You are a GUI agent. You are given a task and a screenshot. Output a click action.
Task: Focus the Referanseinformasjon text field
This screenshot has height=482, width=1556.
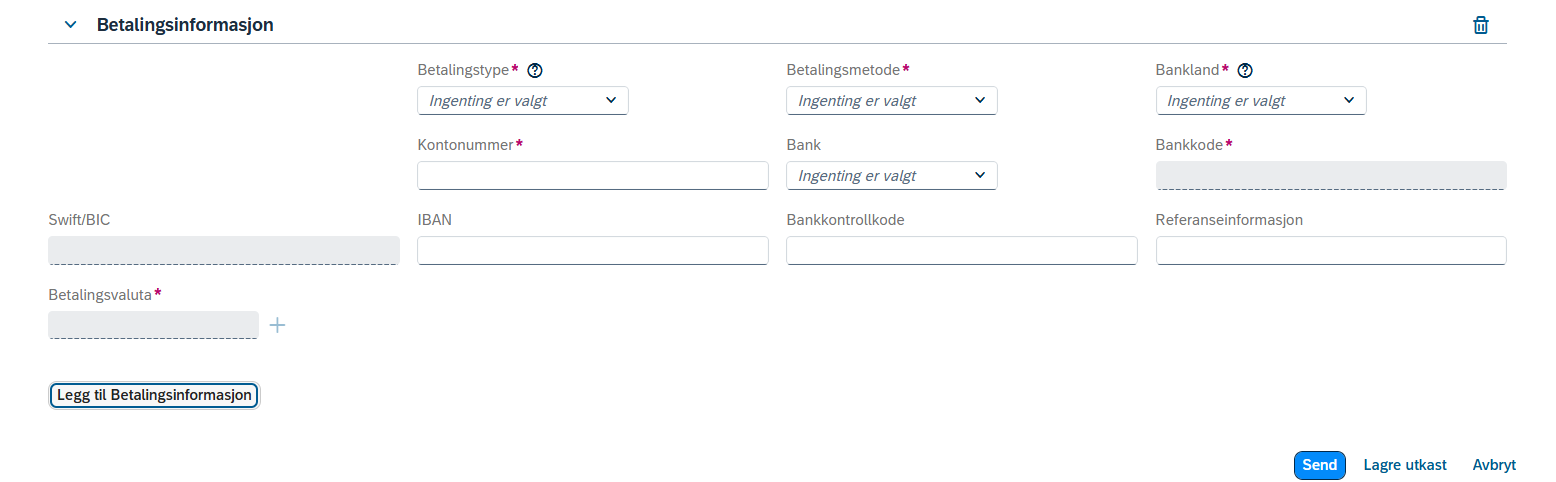click(1331, 250)
